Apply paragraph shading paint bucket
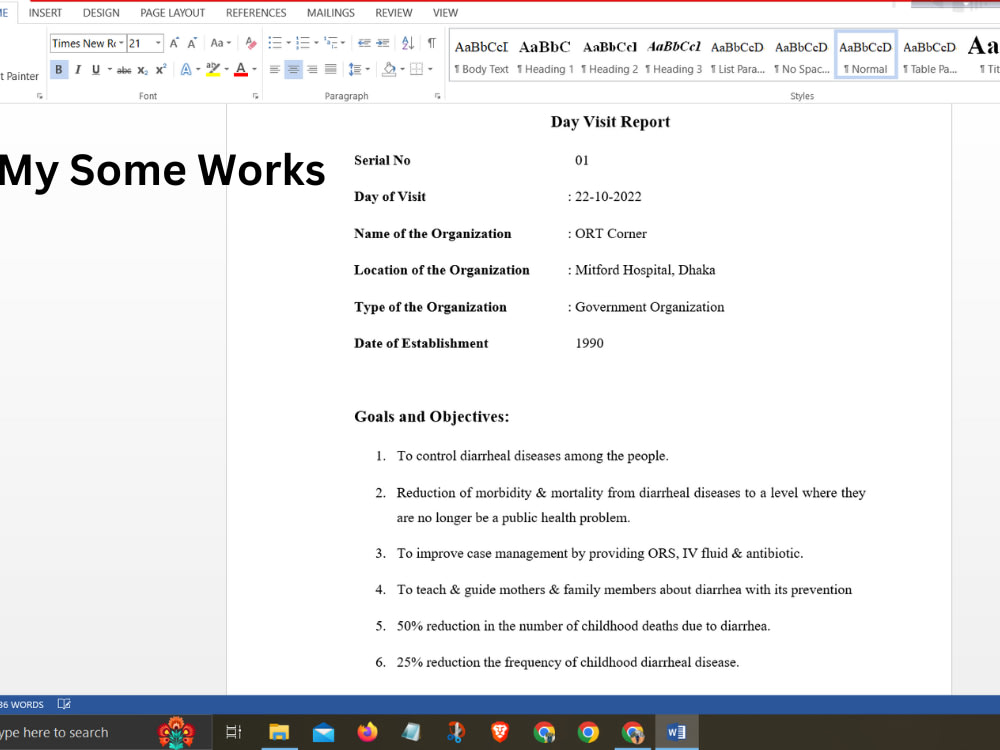The height and width of the screenshot is (750, 1000). [389, 69]
